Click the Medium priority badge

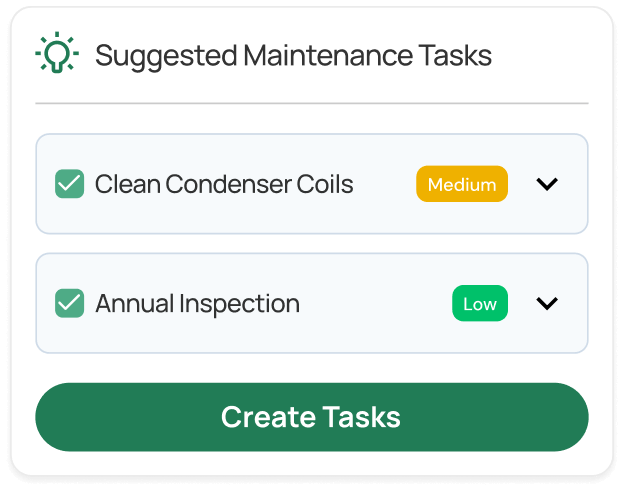point(462,184)
